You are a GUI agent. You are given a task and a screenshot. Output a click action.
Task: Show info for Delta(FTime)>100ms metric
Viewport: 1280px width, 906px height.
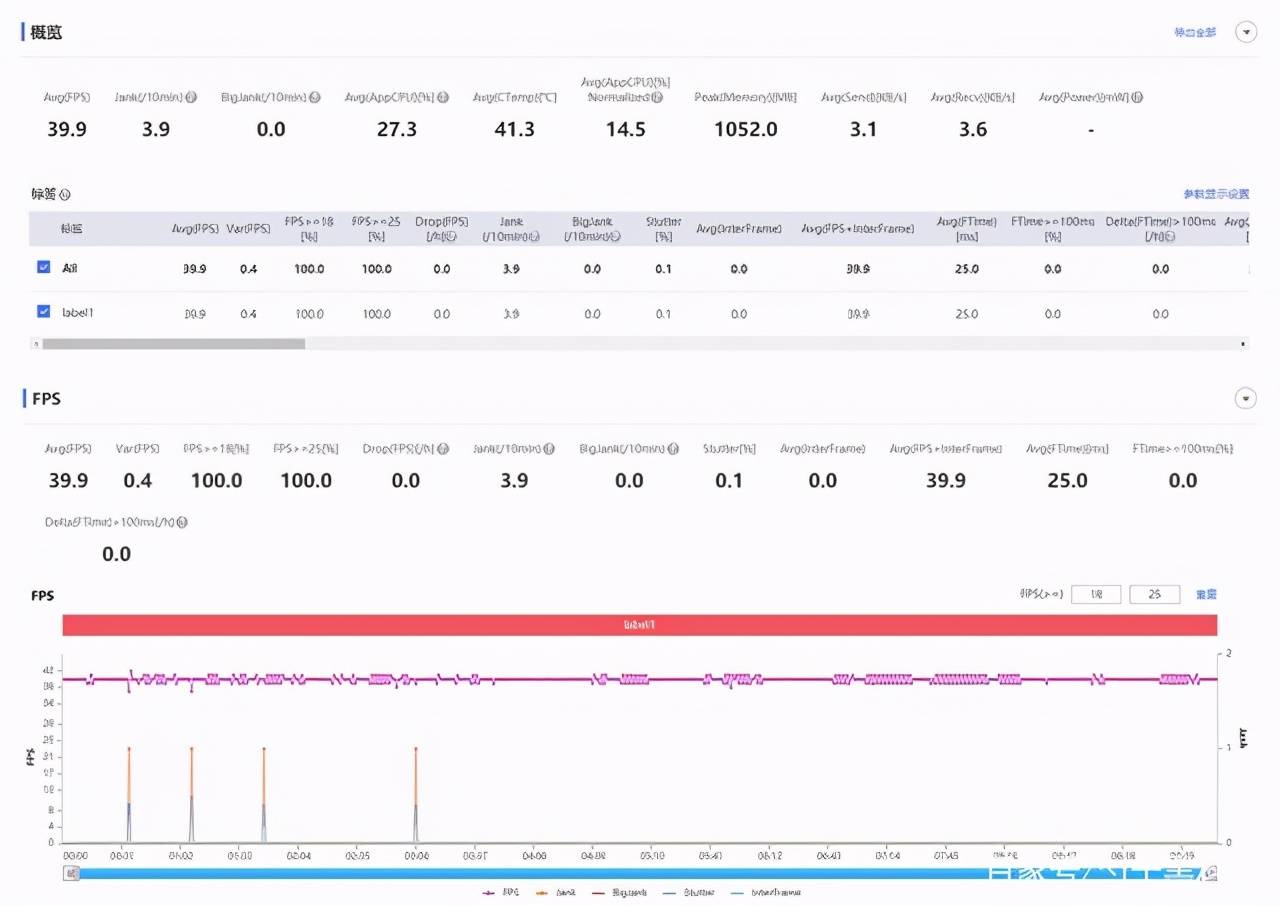[182, 522]
